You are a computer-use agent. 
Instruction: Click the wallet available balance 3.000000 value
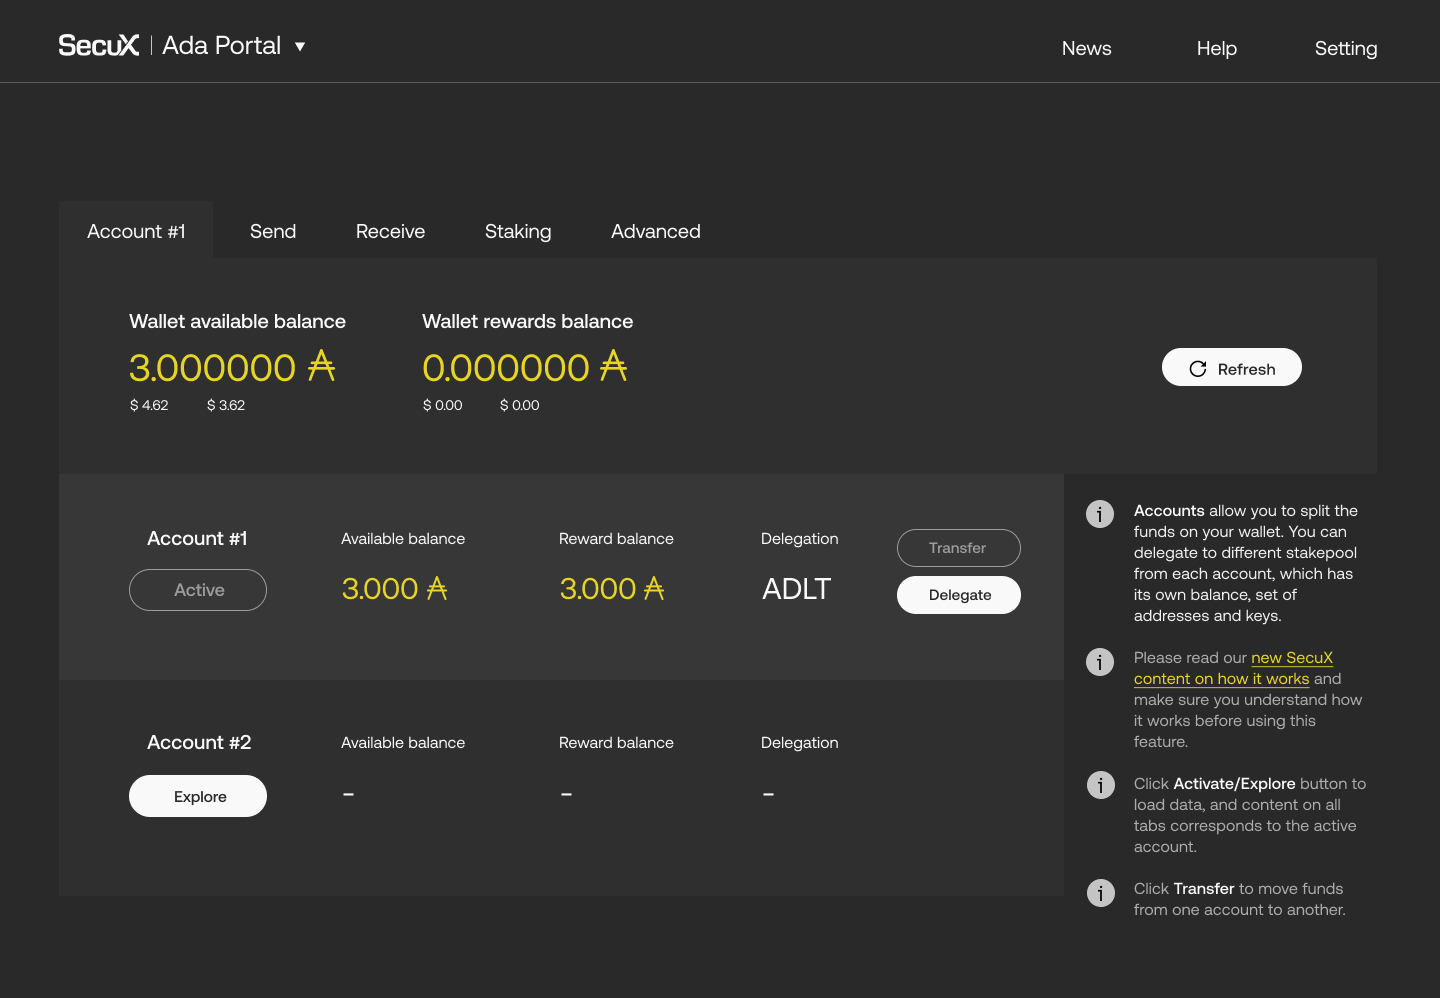click(232, 367)
